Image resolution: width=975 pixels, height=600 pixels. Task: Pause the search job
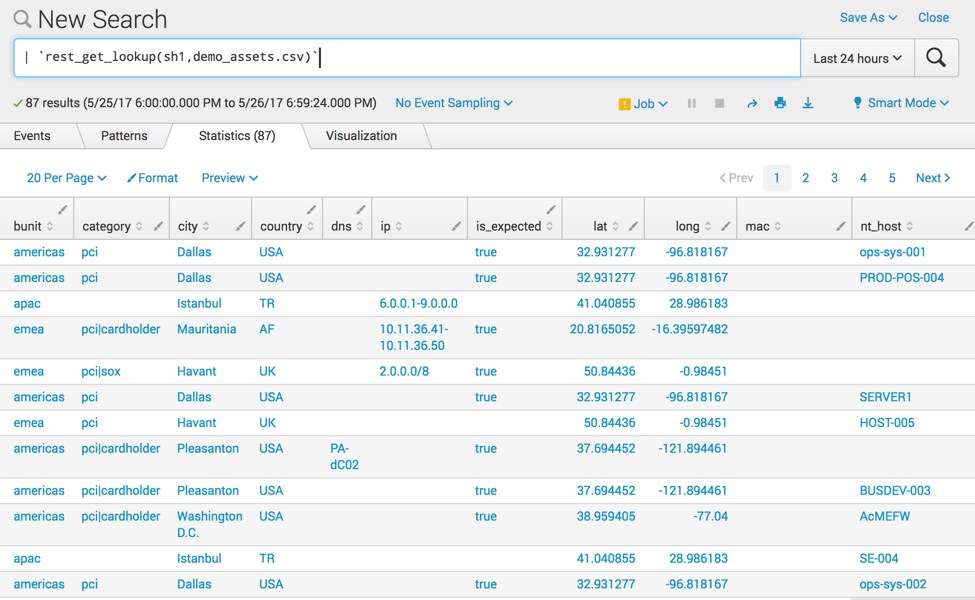[691, 103]
